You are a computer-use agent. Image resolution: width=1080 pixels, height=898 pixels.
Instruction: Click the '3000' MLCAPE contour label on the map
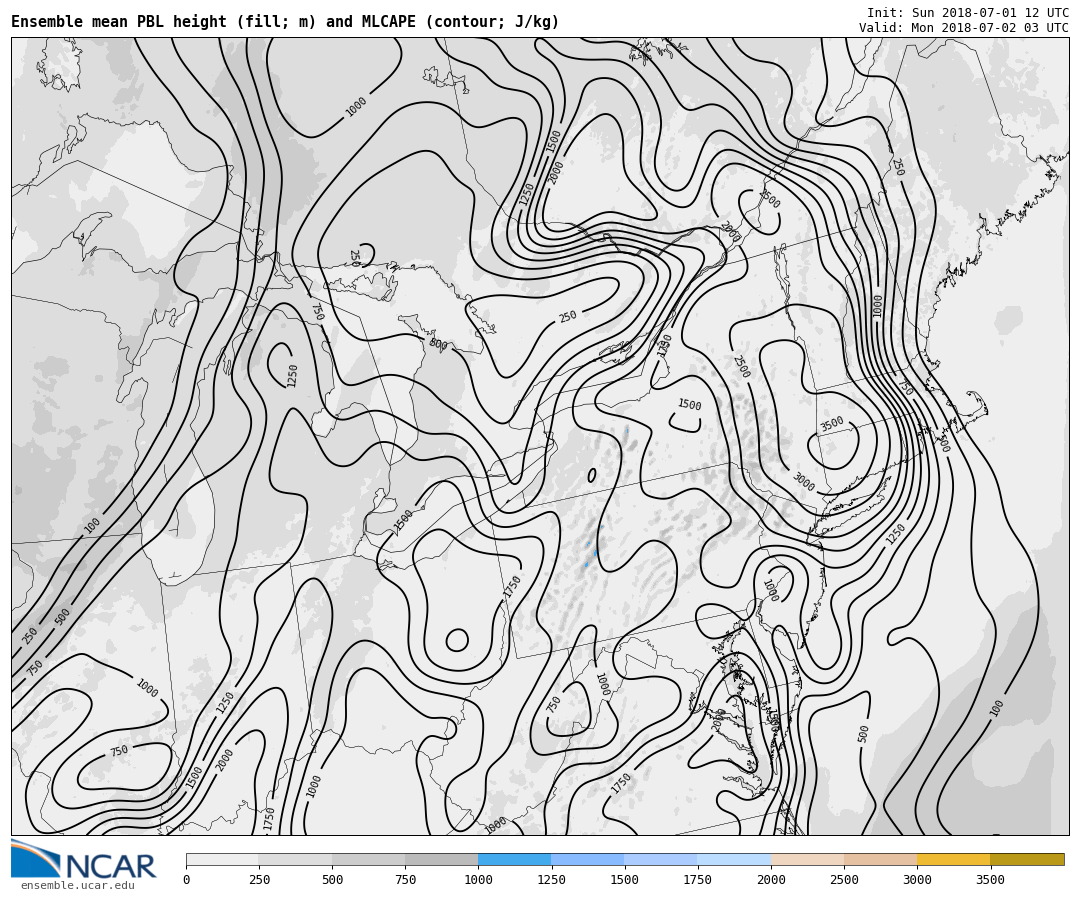(x=804, y=481)
